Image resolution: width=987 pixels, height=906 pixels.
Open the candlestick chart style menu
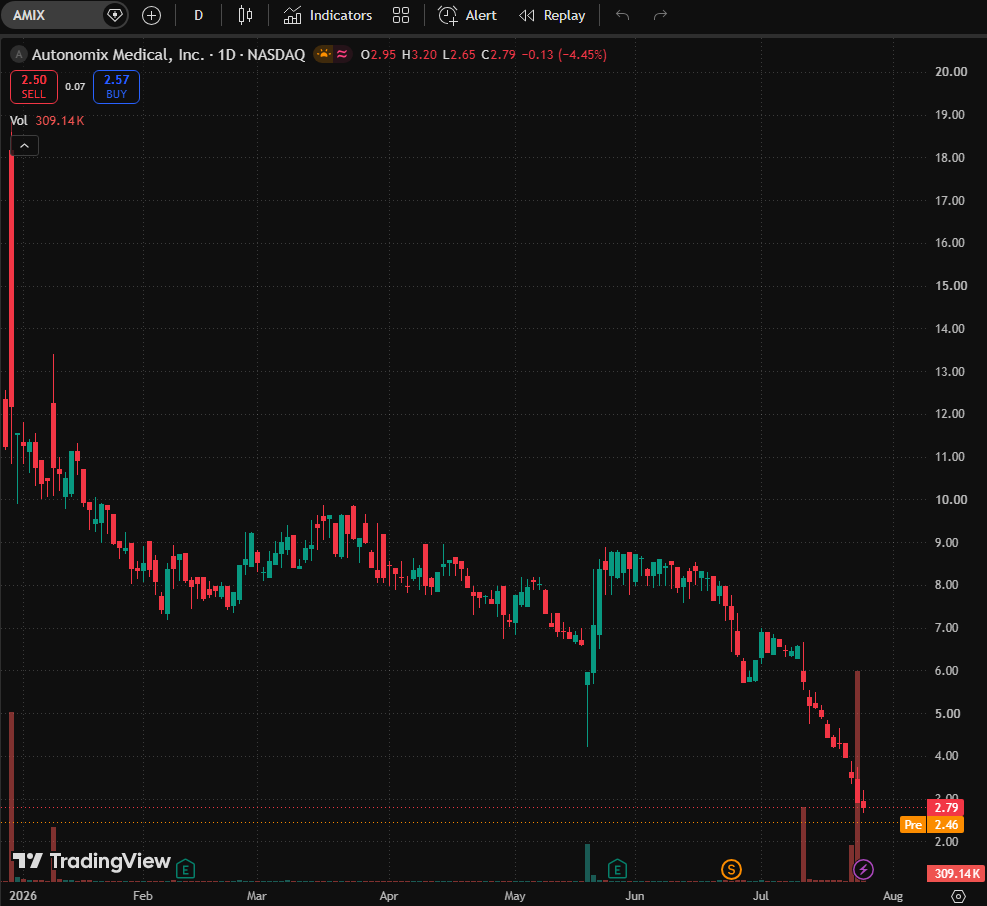pyautogui.click(x=245, y=15)
